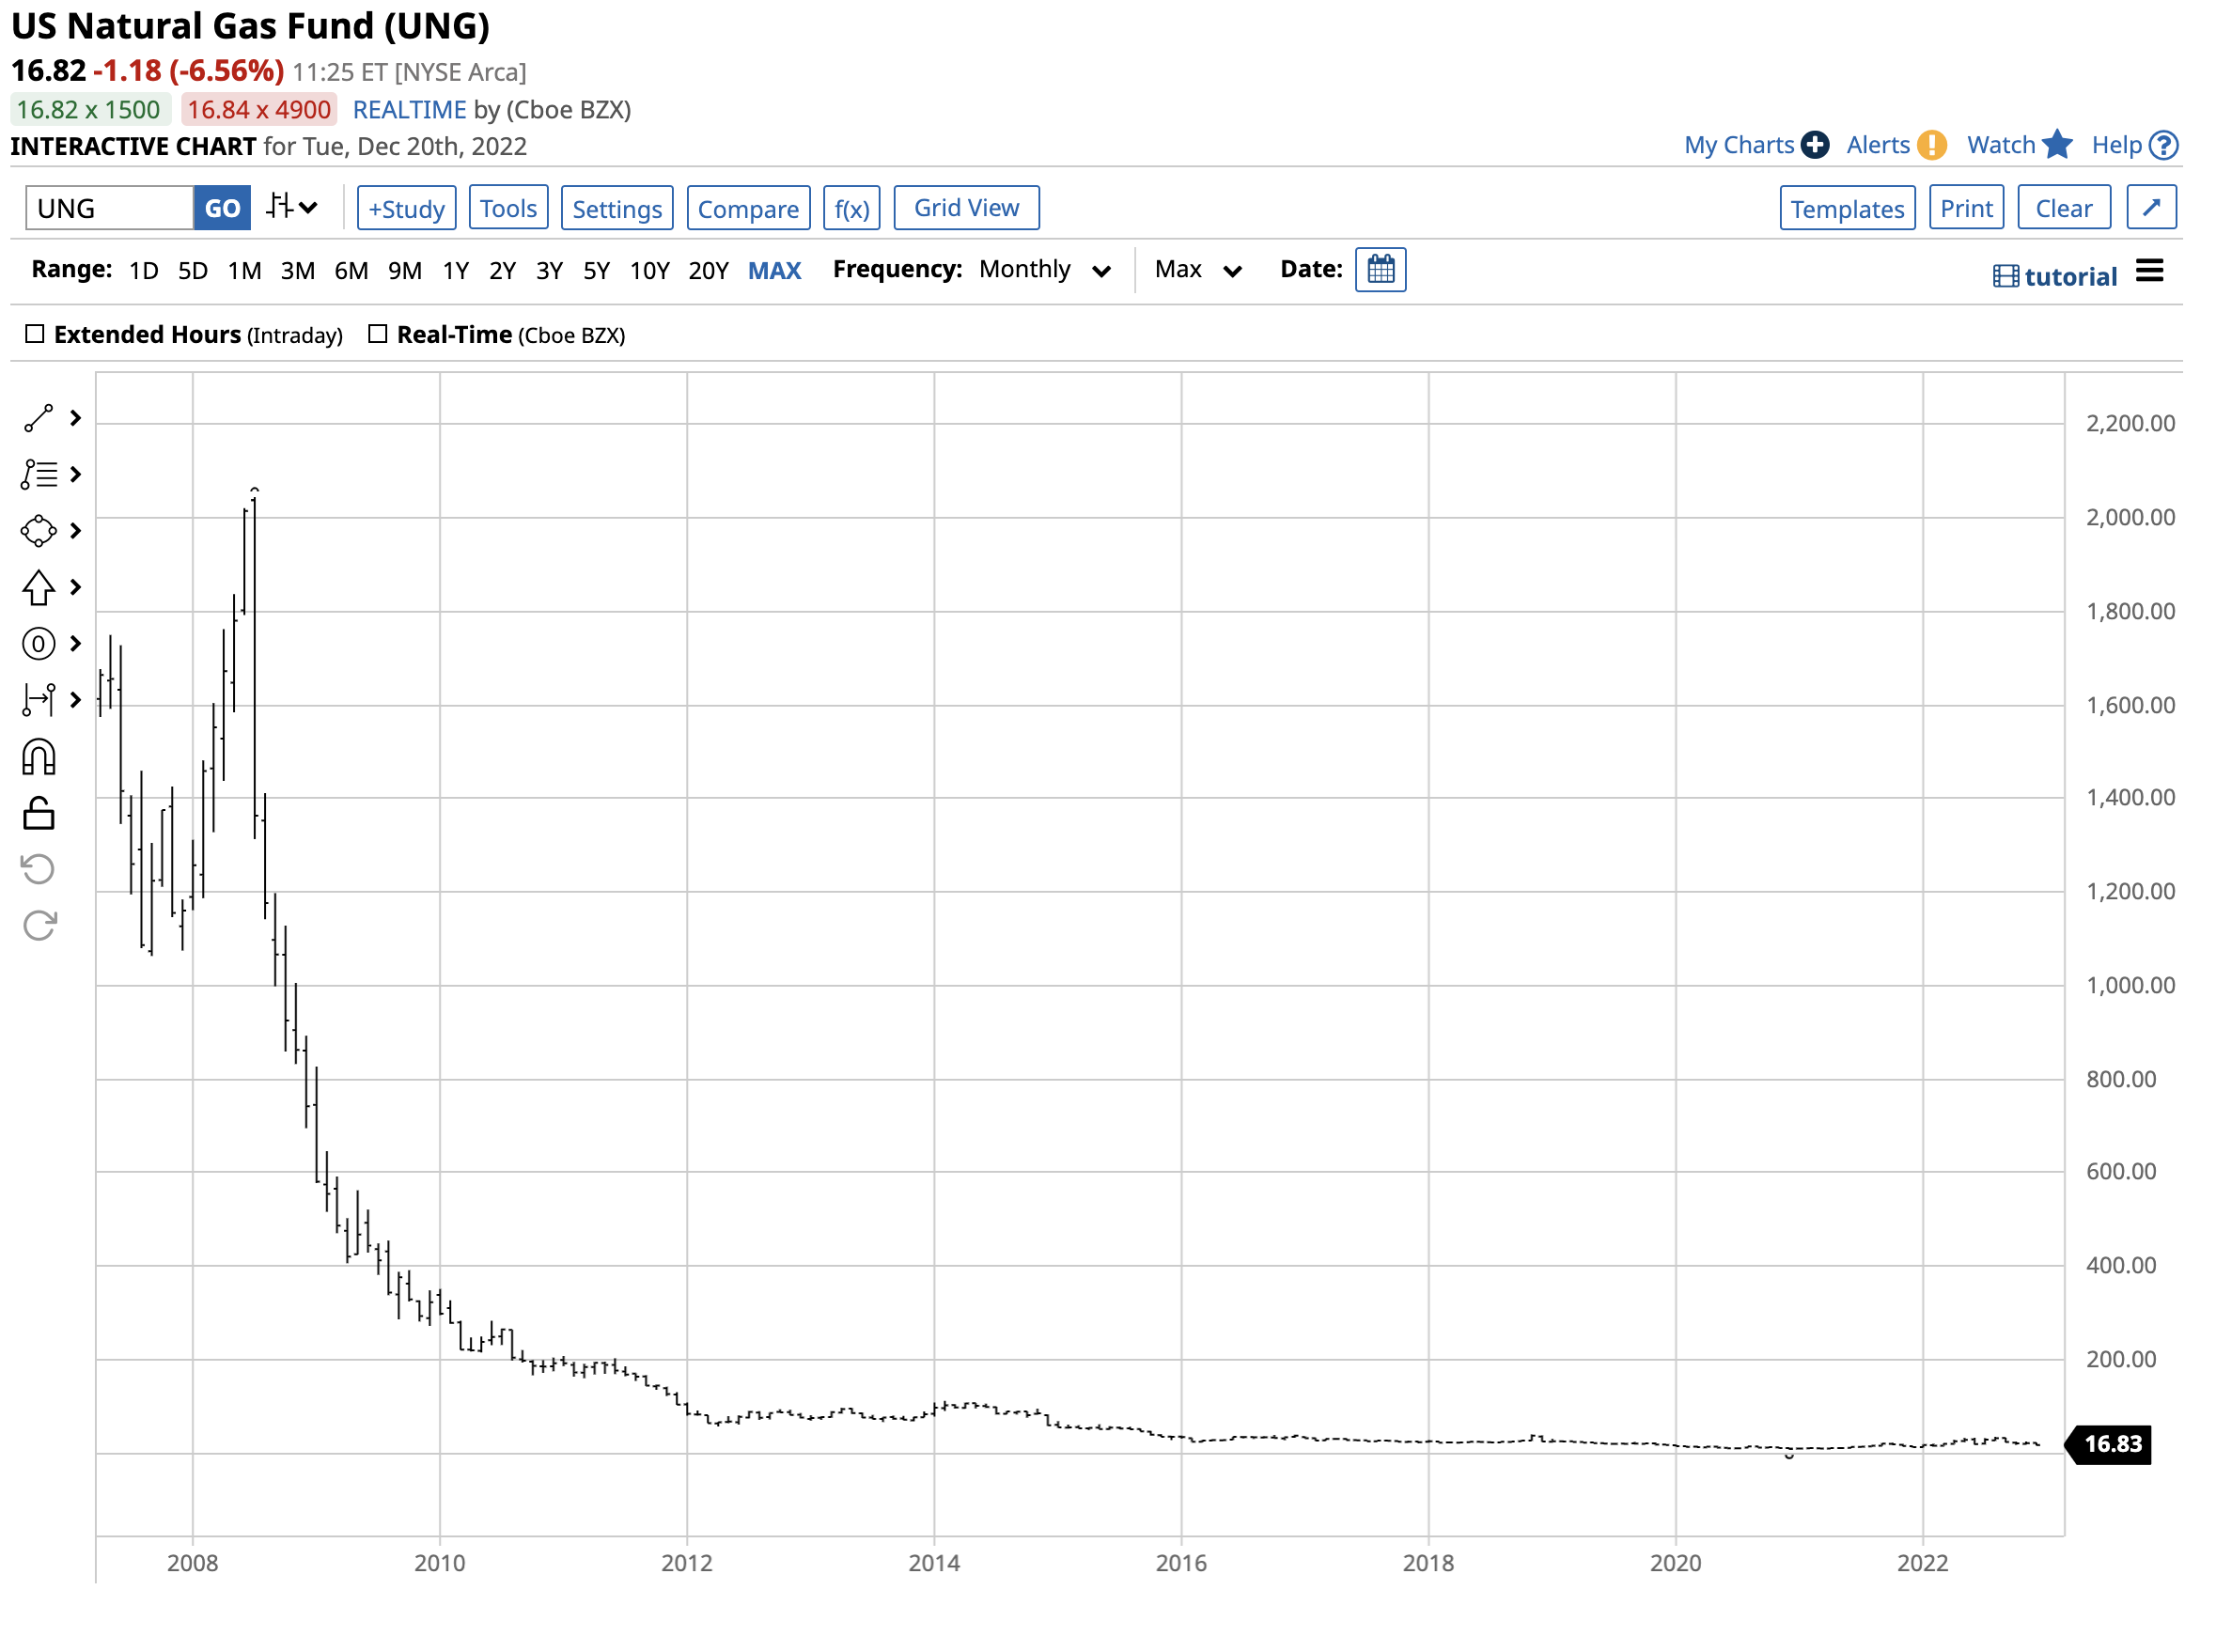Click the unlock drawings padlock icon
The image size is (2216, 1652).
[x=39, y=813]
